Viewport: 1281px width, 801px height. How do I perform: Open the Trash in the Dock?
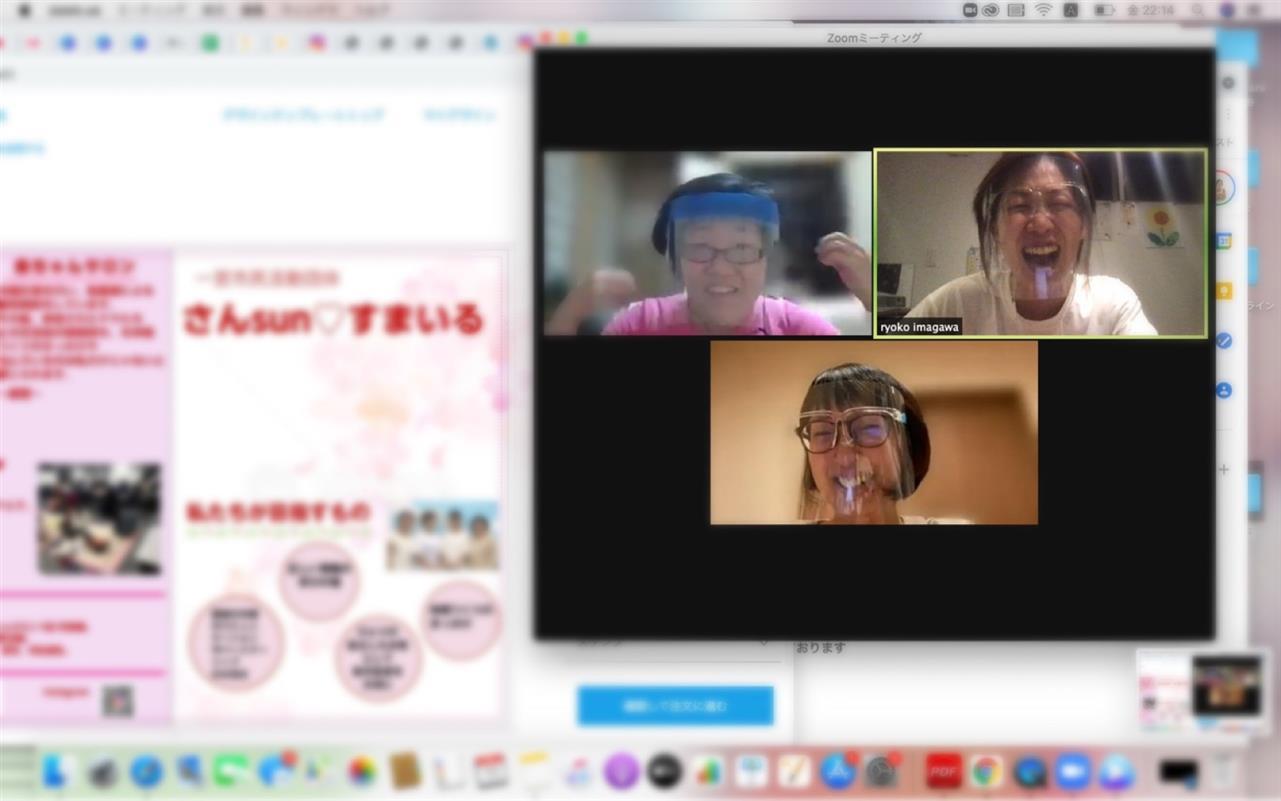[1223, 771]
